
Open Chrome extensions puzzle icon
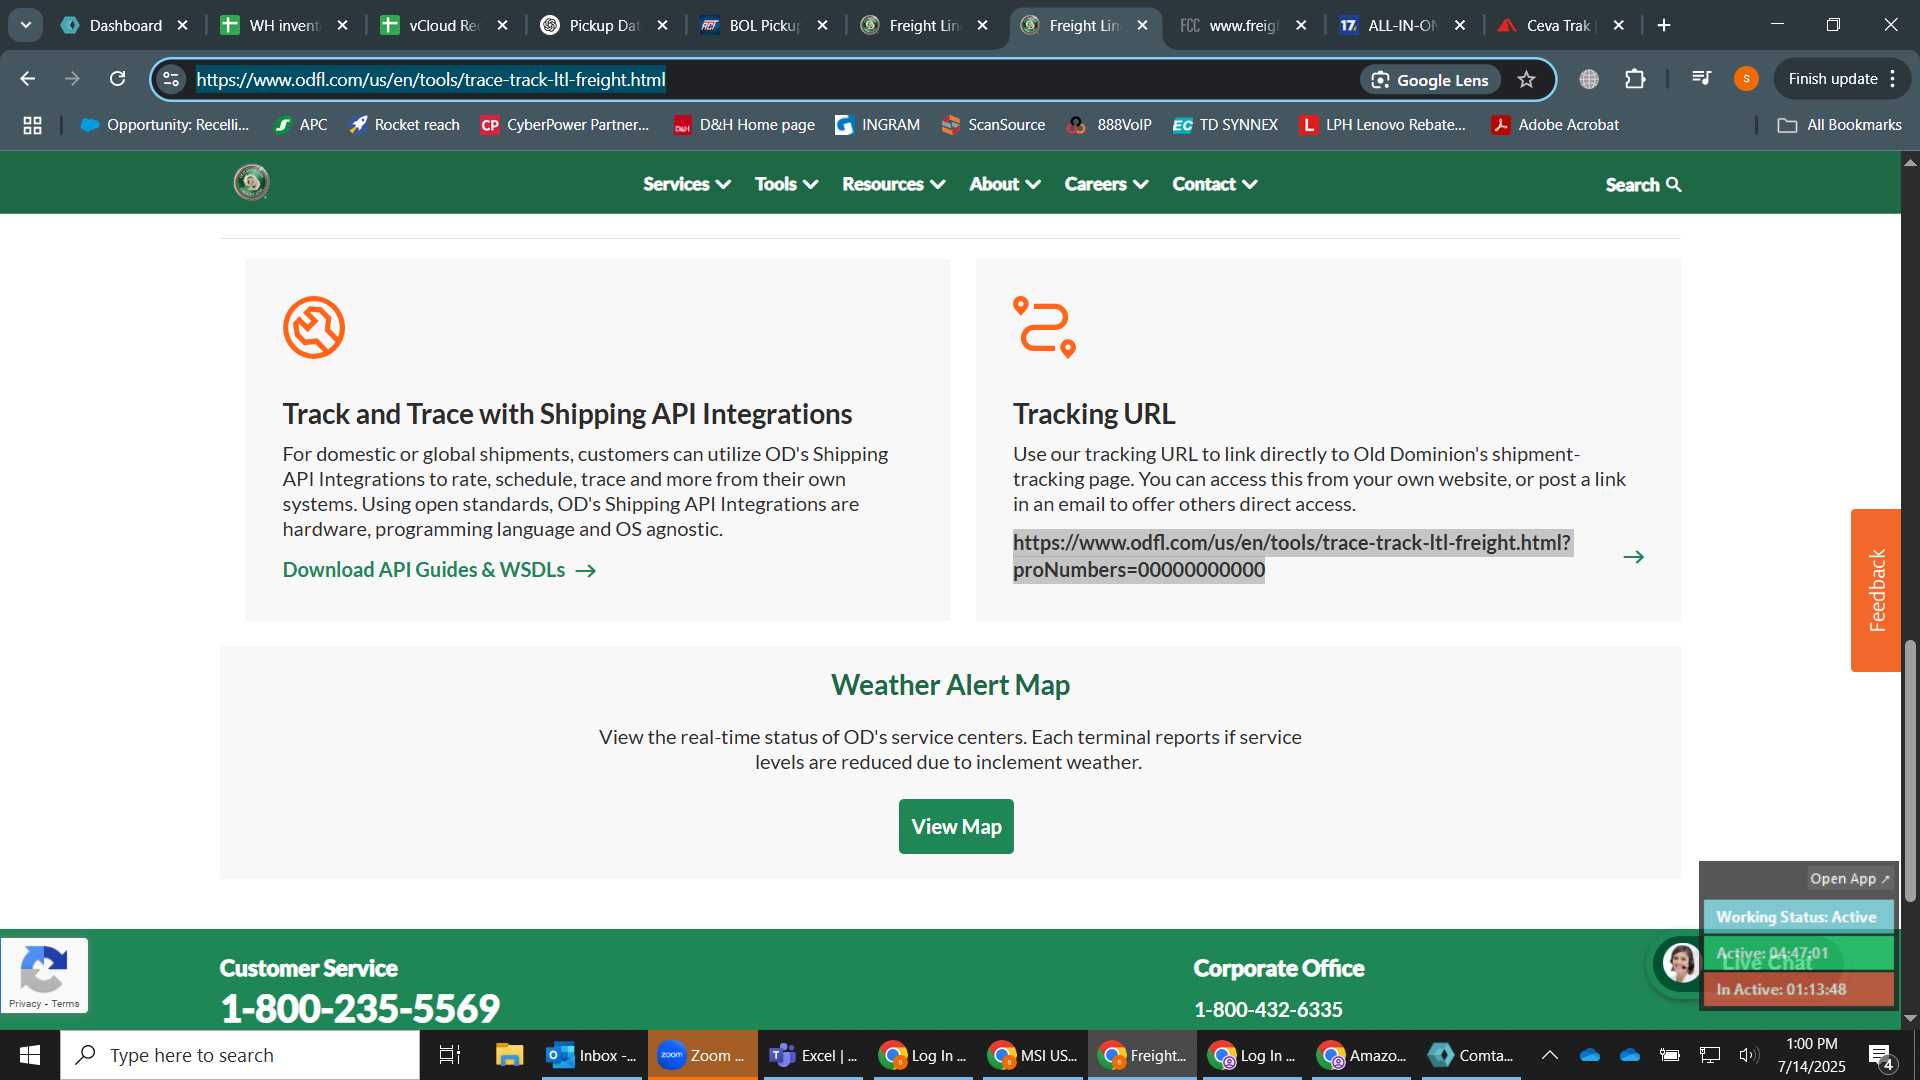pyautogui.click(x=1635, y=79)
